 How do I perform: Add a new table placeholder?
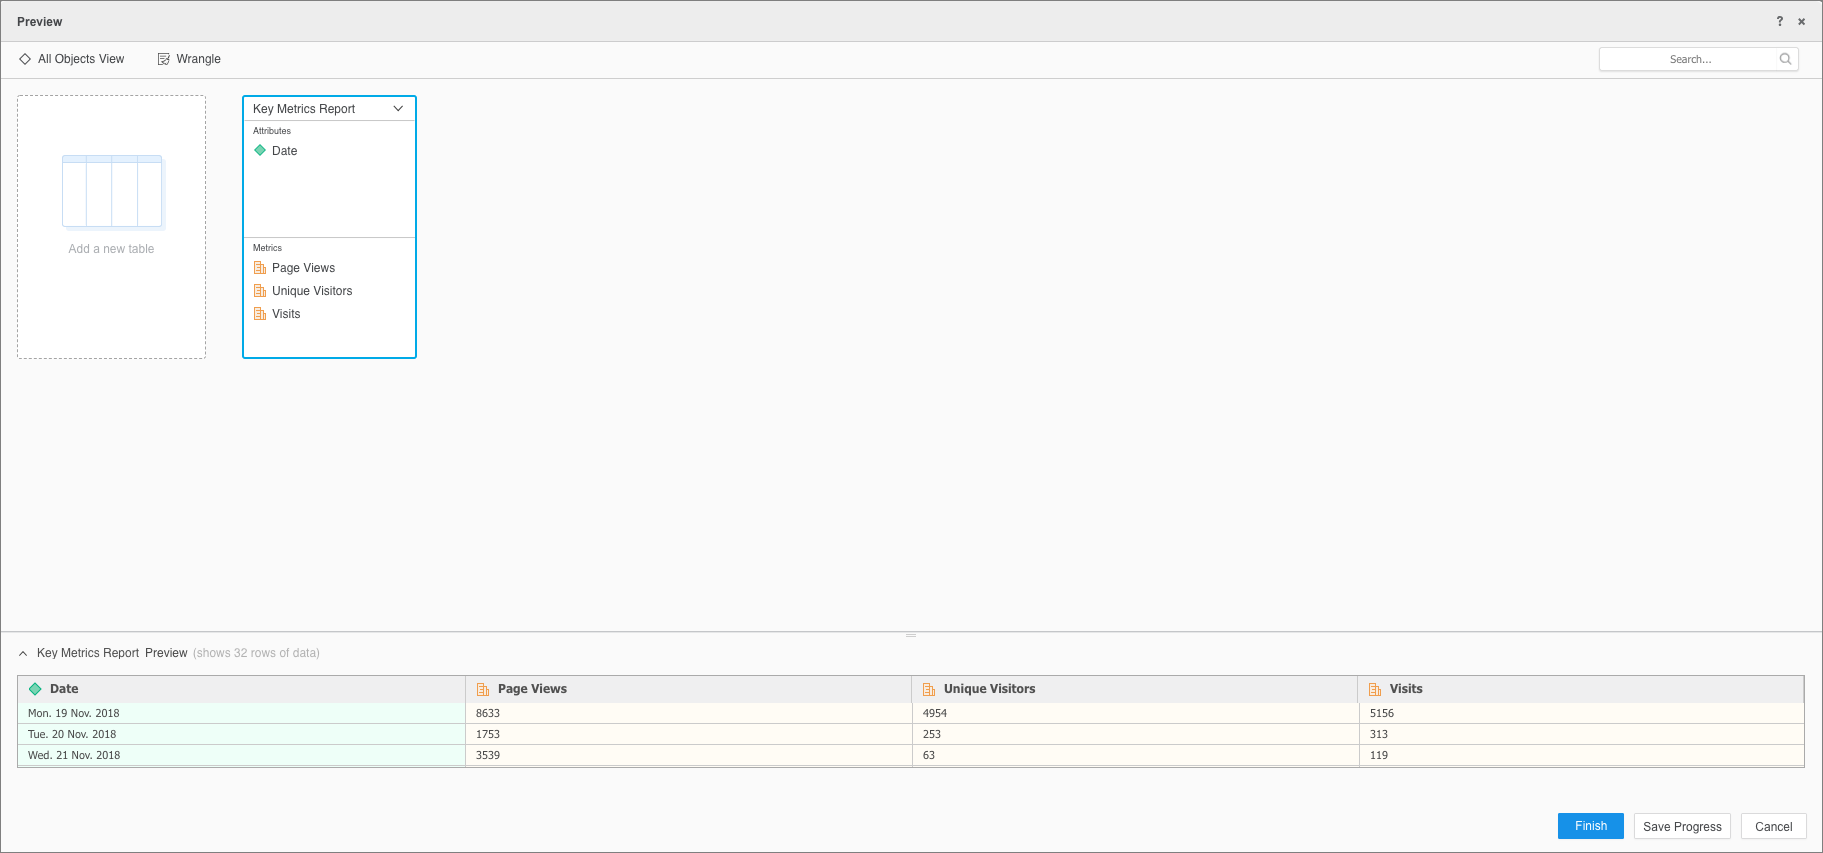111,227
